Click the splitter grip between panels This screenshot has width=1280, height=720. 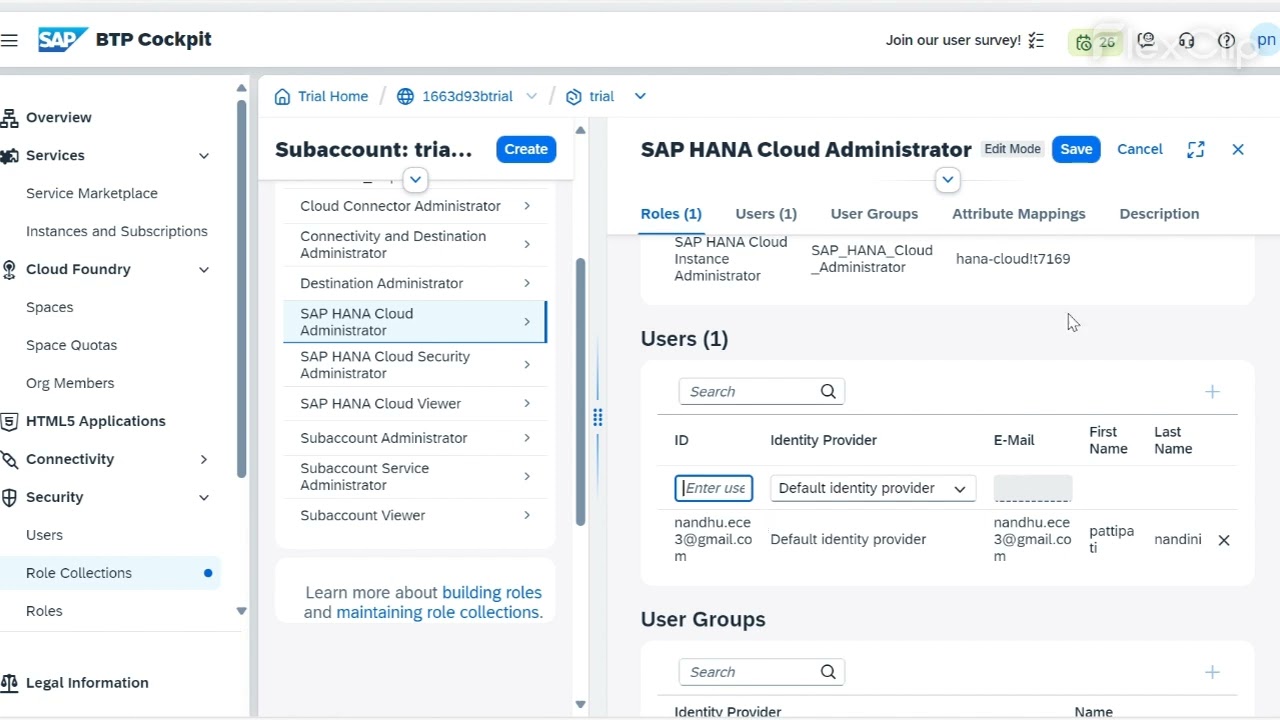(x=597, y=418)
